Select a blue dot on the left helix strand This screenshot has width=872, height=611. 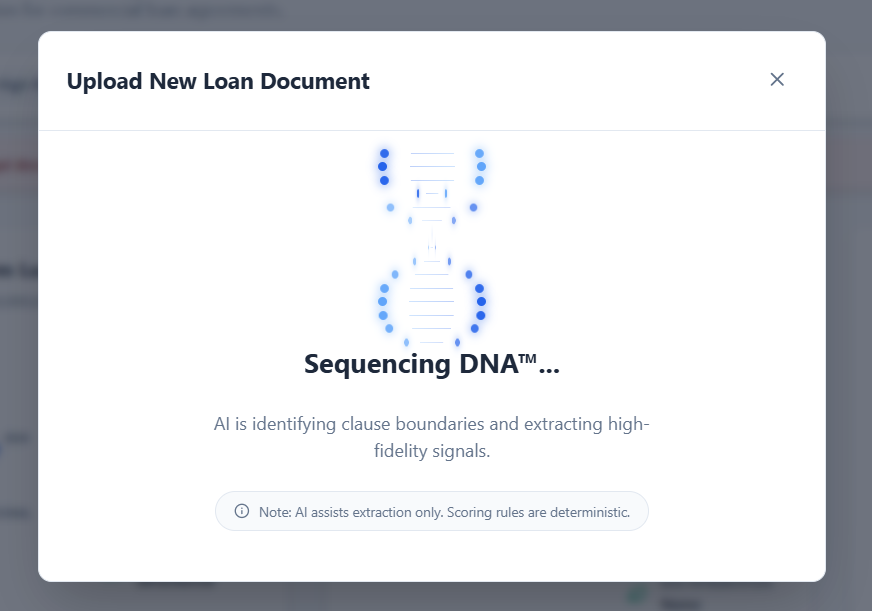tap(383, 165)
